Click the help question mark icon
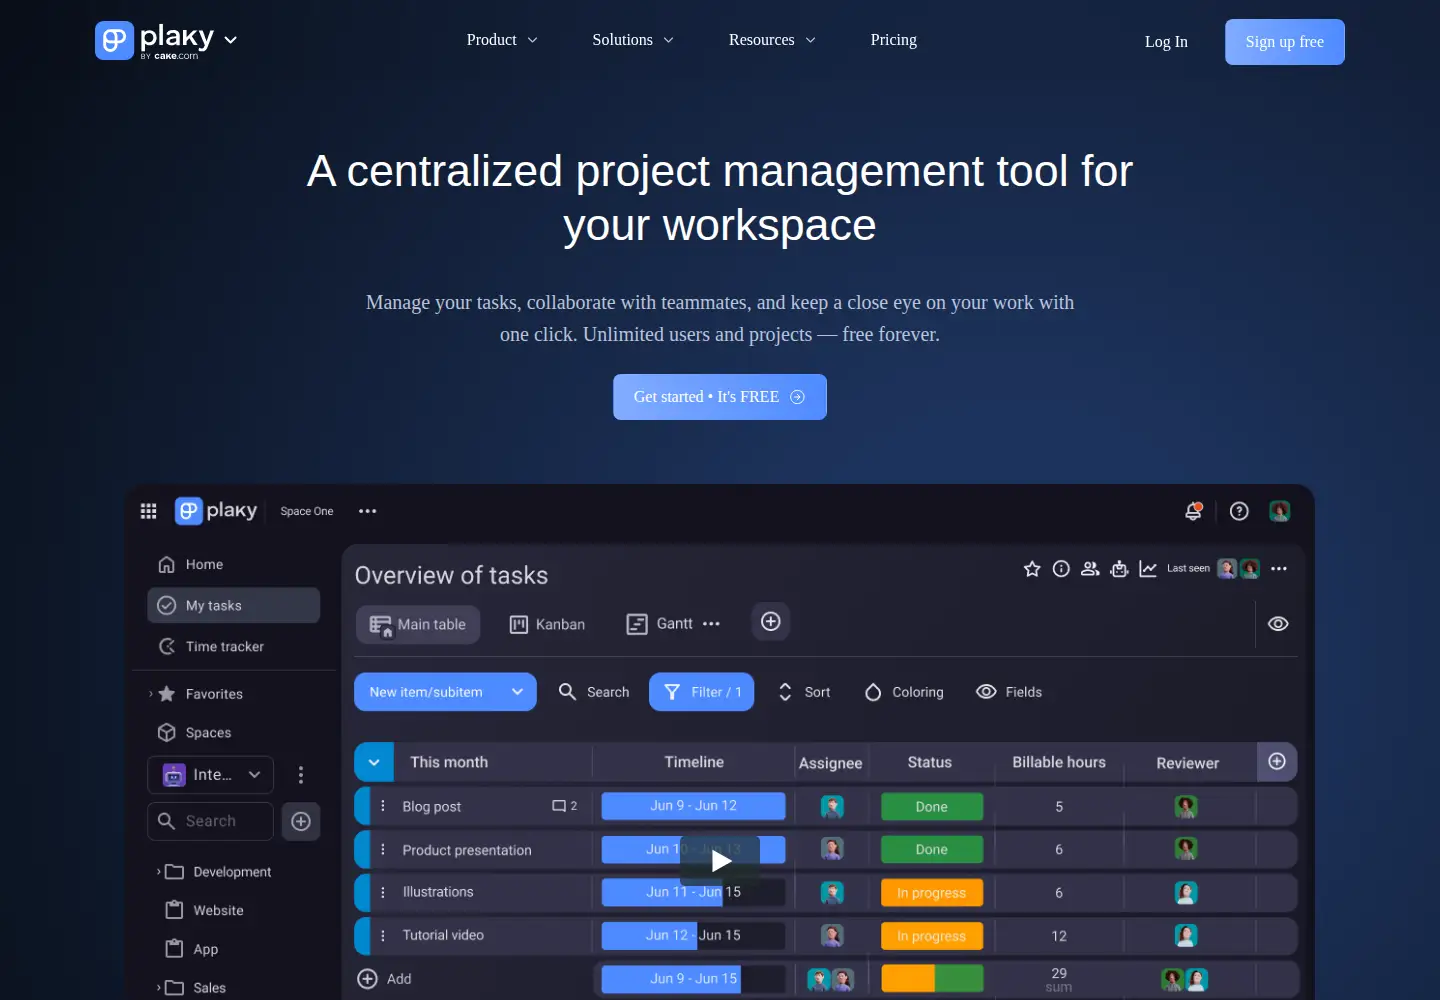 coord(1239,511)
